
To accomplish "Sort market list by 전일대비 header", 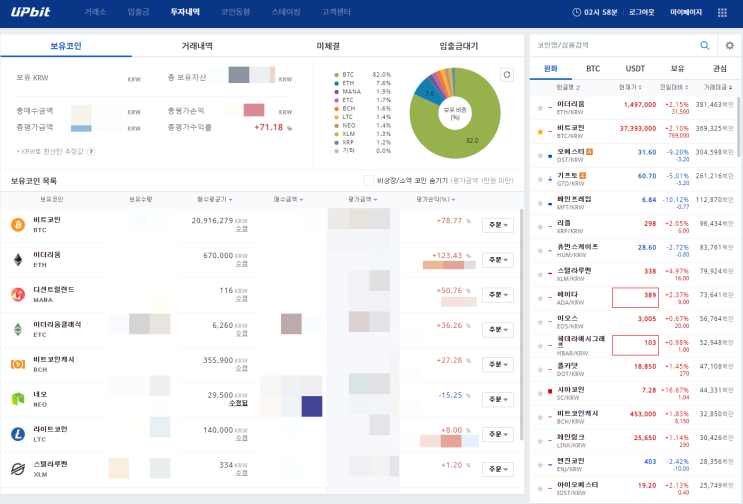I will (674, 87).
